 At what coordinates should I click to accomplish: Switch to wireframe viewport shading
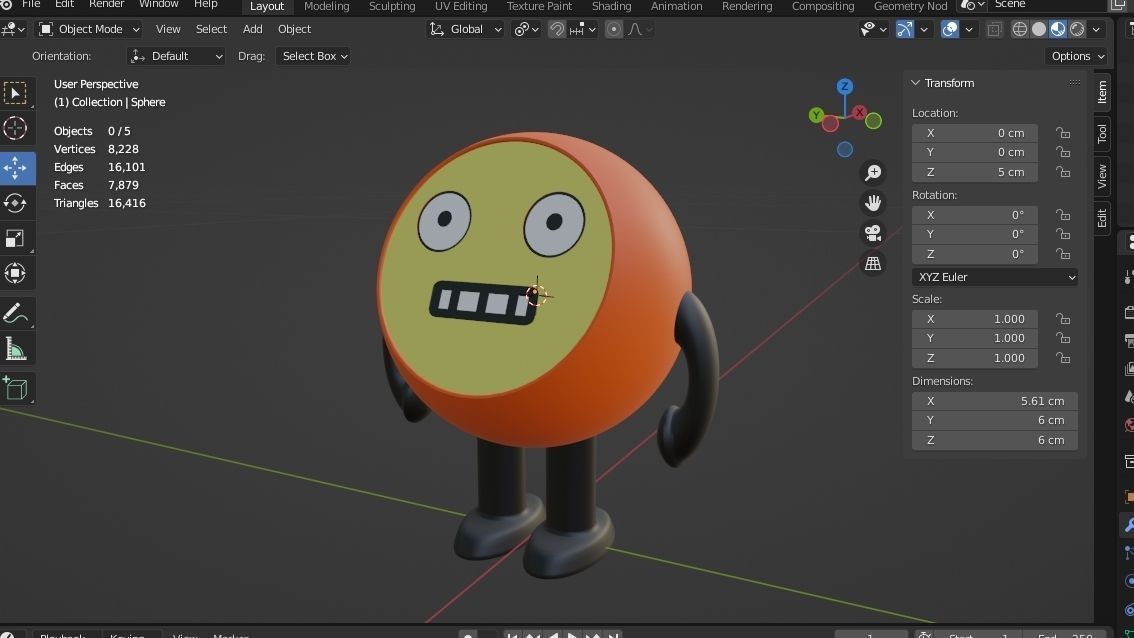tap(1020, 29)
